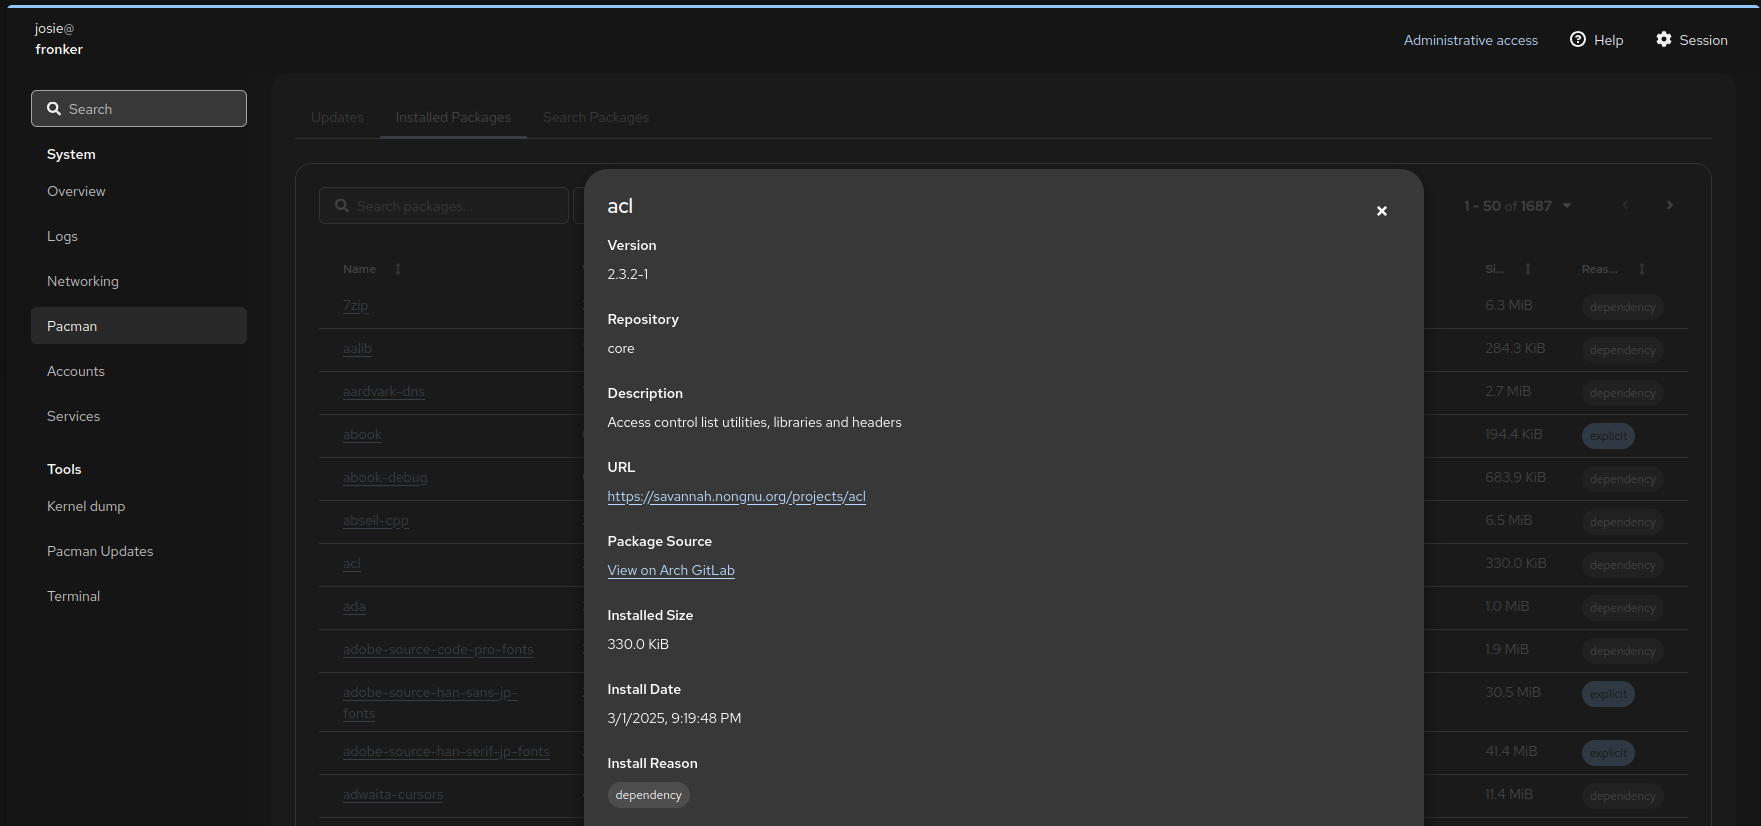The width and height of the screenshot is (1761, 826).
Task: Switch to the Updates tab
Action: [337, 118]
